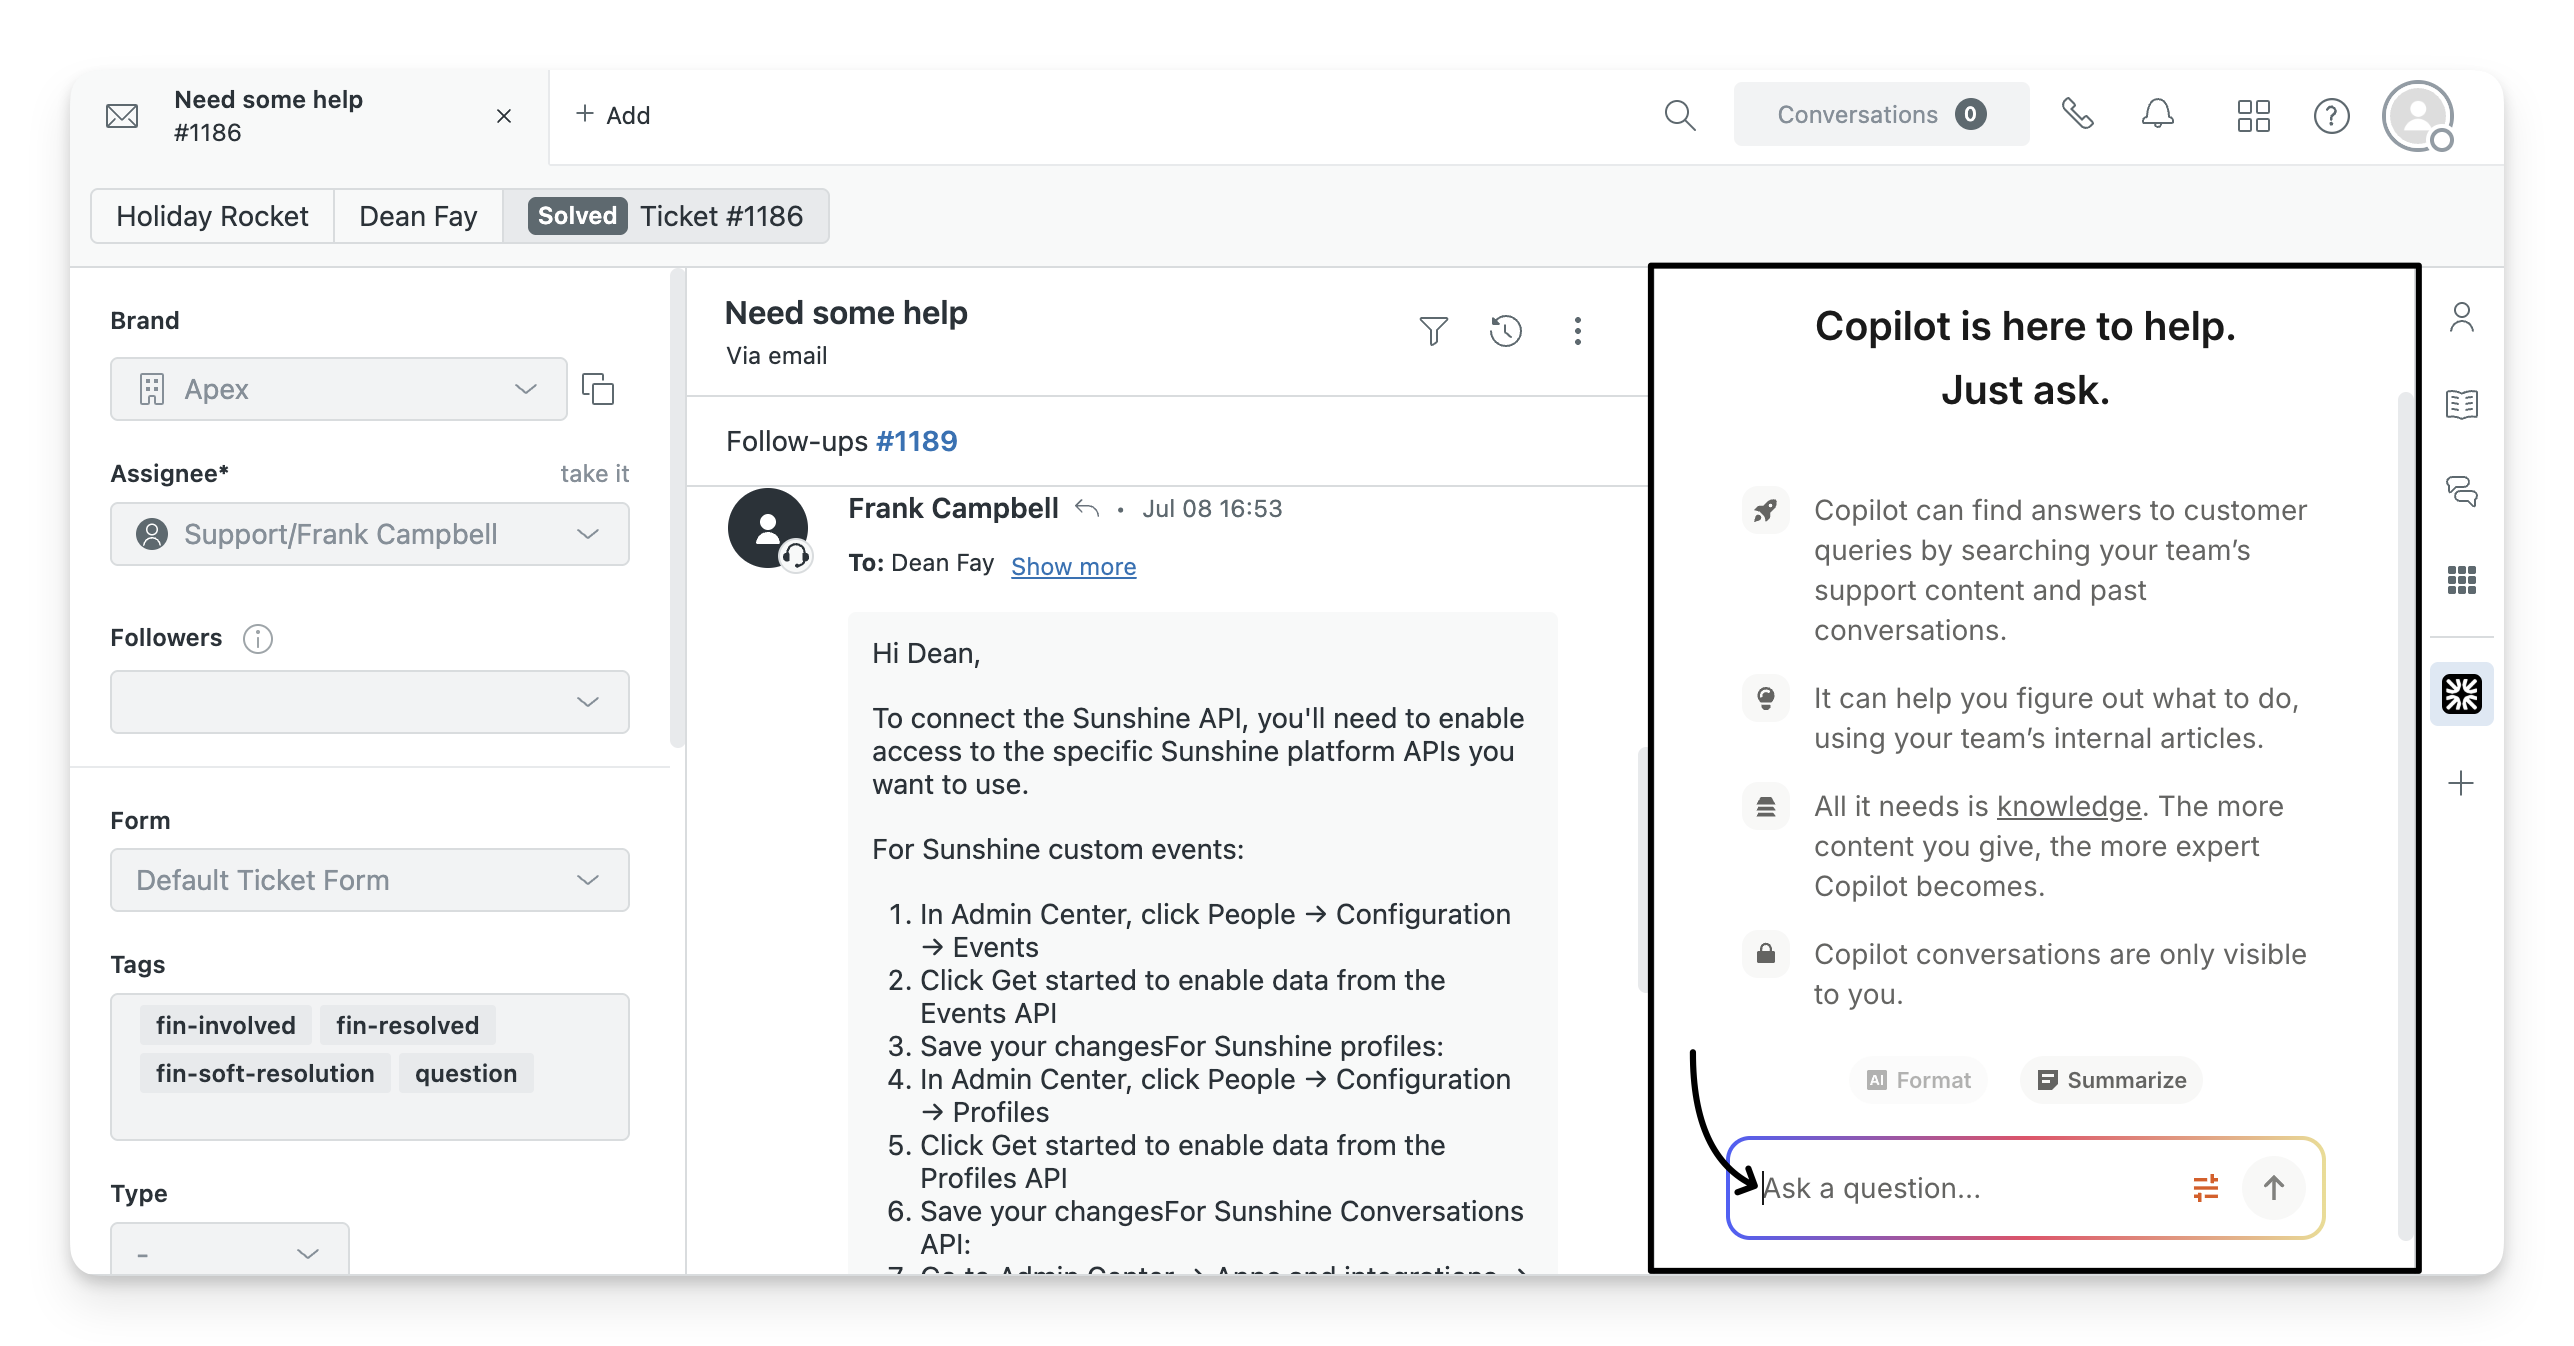Click the Show more link
This screenshot has height=1346, width=2574.
tap(1073, 567)
